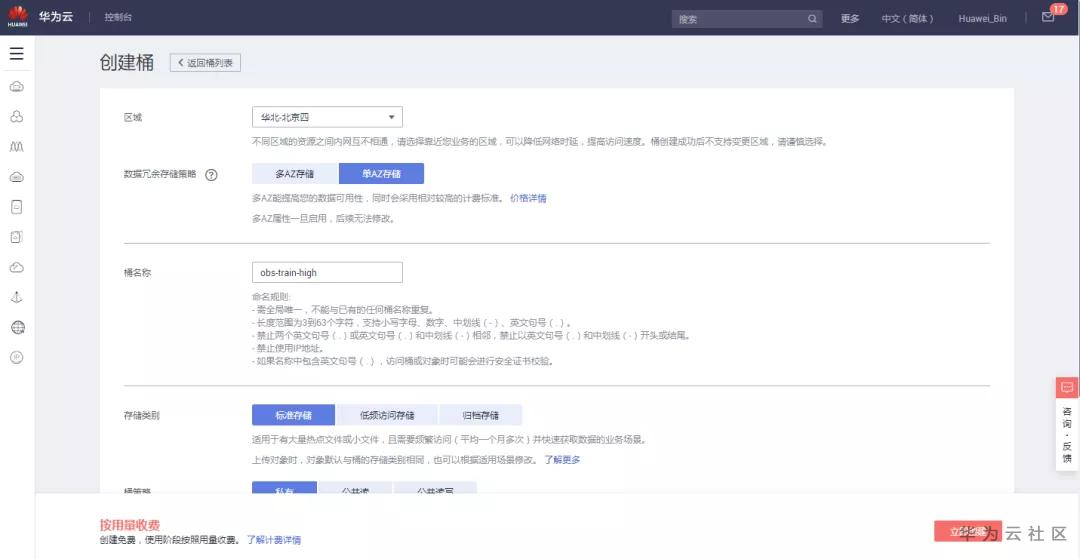
Task: Click the search magnifier icon
Action: (x=813, y=19)
